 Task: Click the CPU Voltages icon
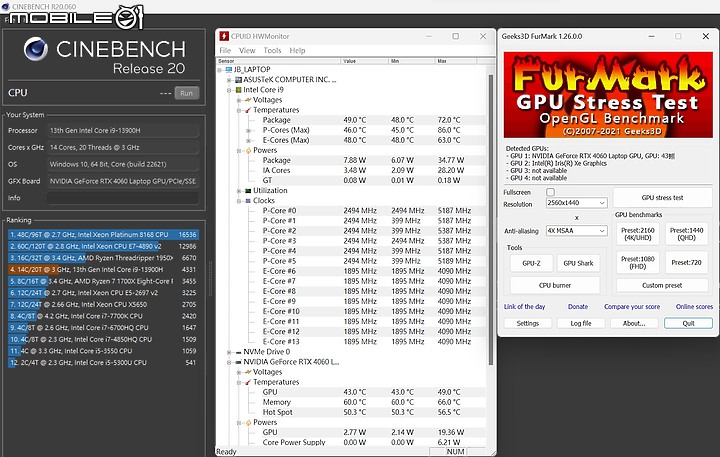click(248, 100)
